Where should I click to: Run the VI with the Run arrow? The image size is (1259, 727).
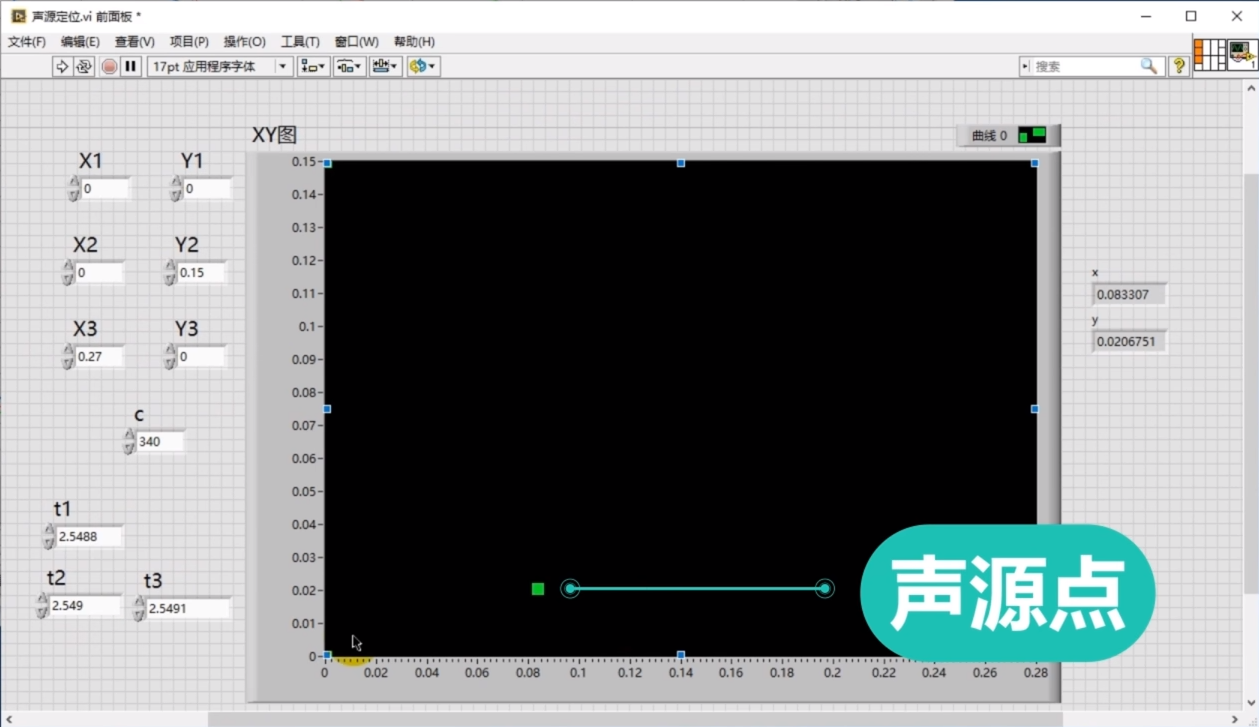tap(62, 66)
